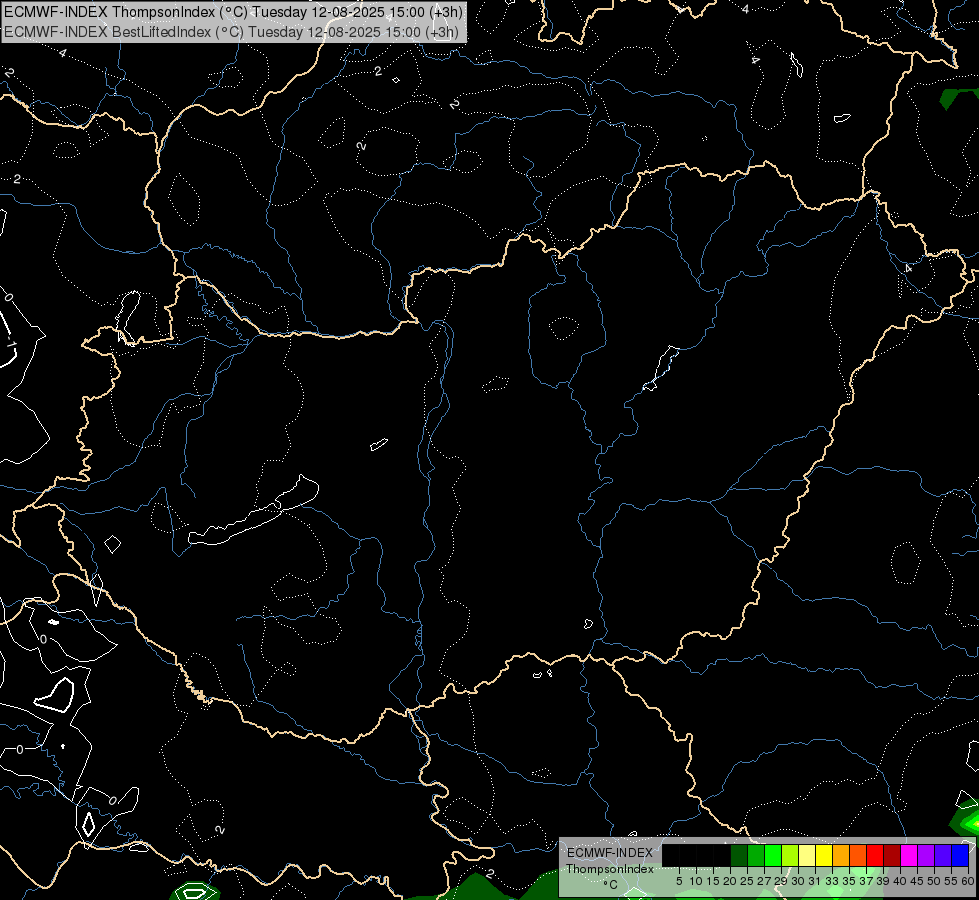The image size is (979, 900).
Task: Pick the pale yellow 30–31 legend swatch
Action: pos(807,855)
